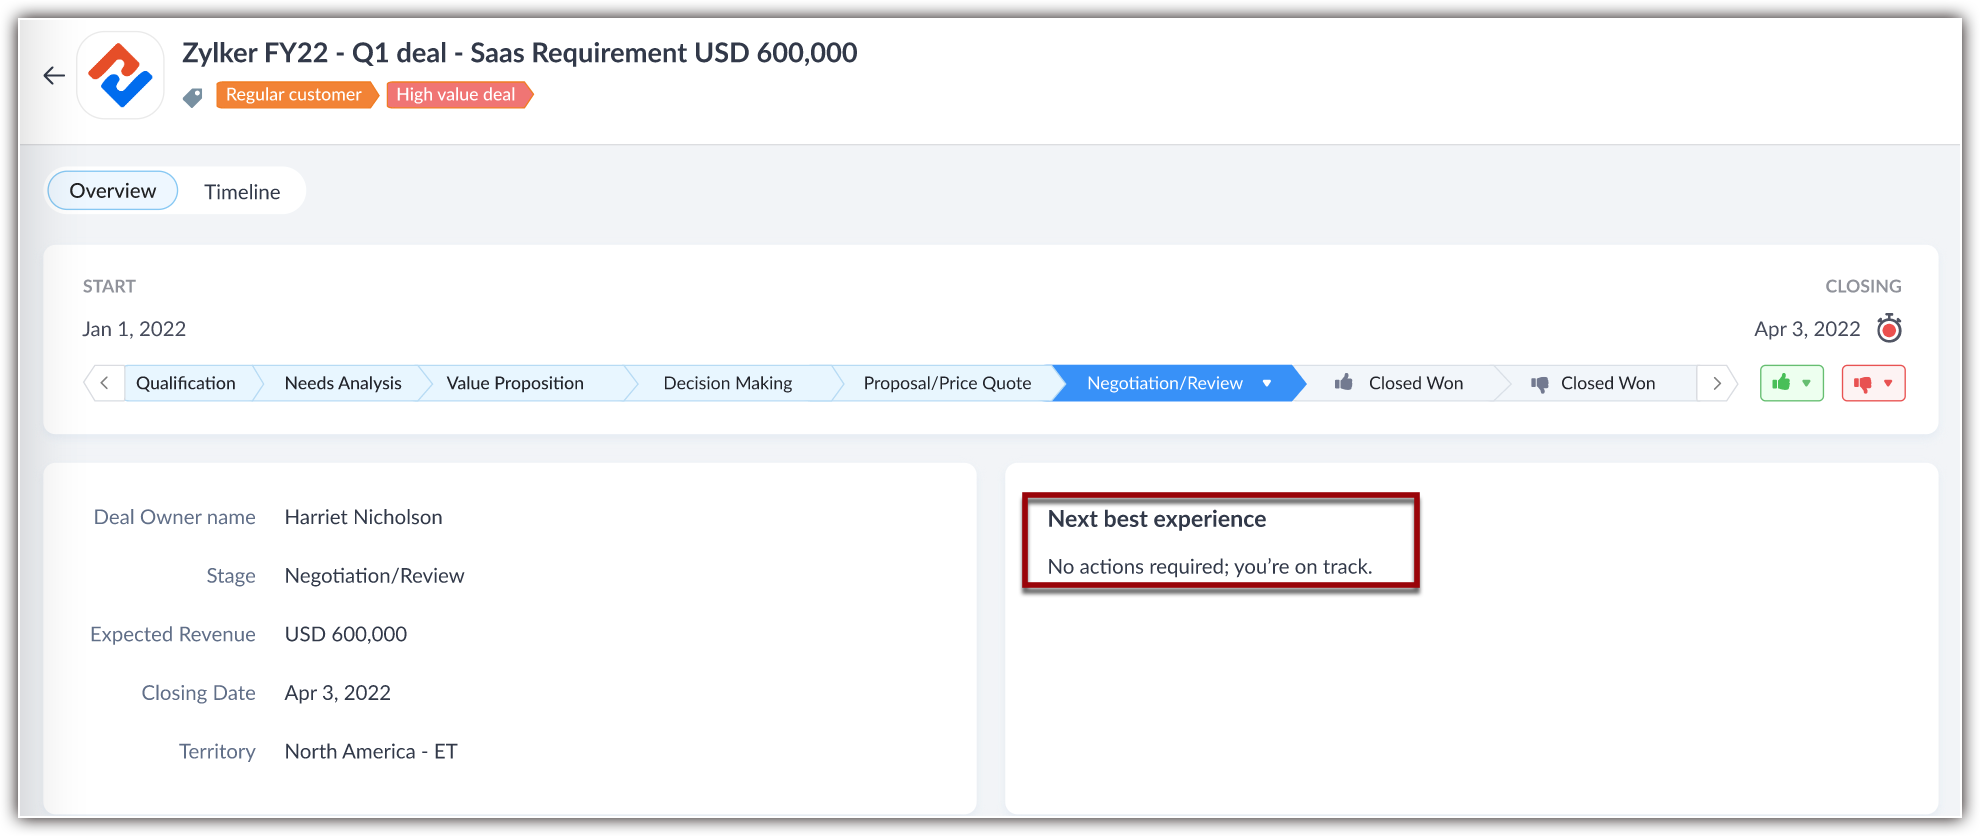The height and width of the screenshot is (836, 1980).
Task: Click the 'No actions required' message
Action: 1210,567
